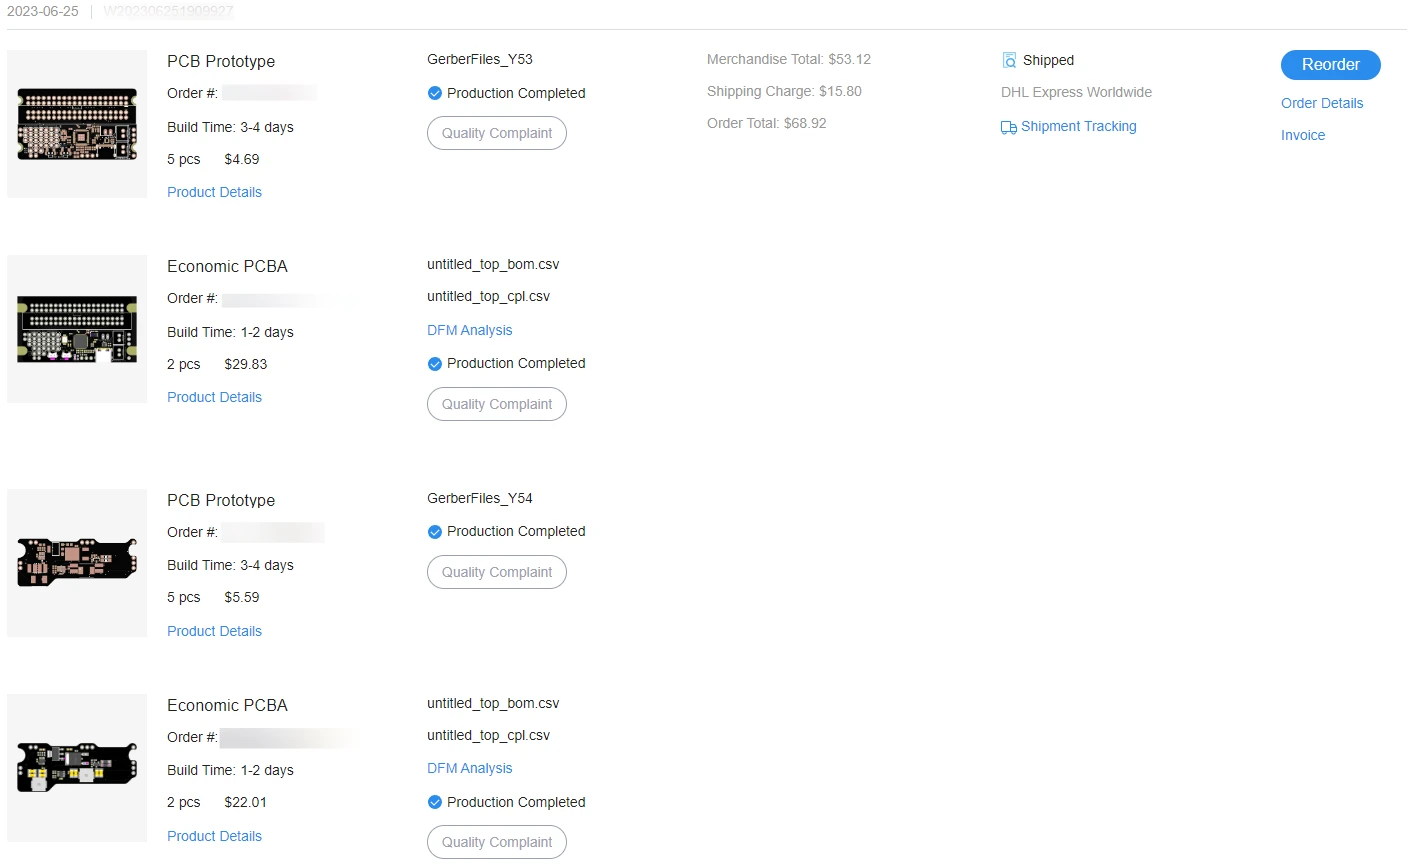File Quality Complaint for GerberFiles_Y54
Viewport: 1415px width, 865px height.
pos(496,572)
